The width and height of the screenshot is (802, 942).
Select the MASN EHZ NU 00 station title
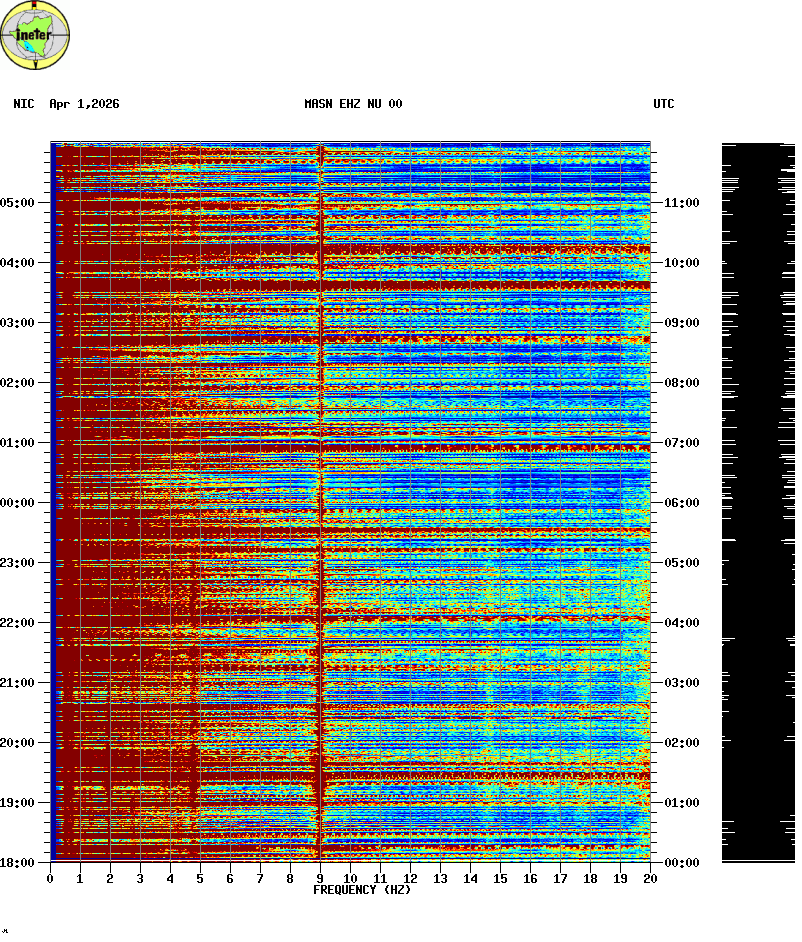tap(353, 104)
